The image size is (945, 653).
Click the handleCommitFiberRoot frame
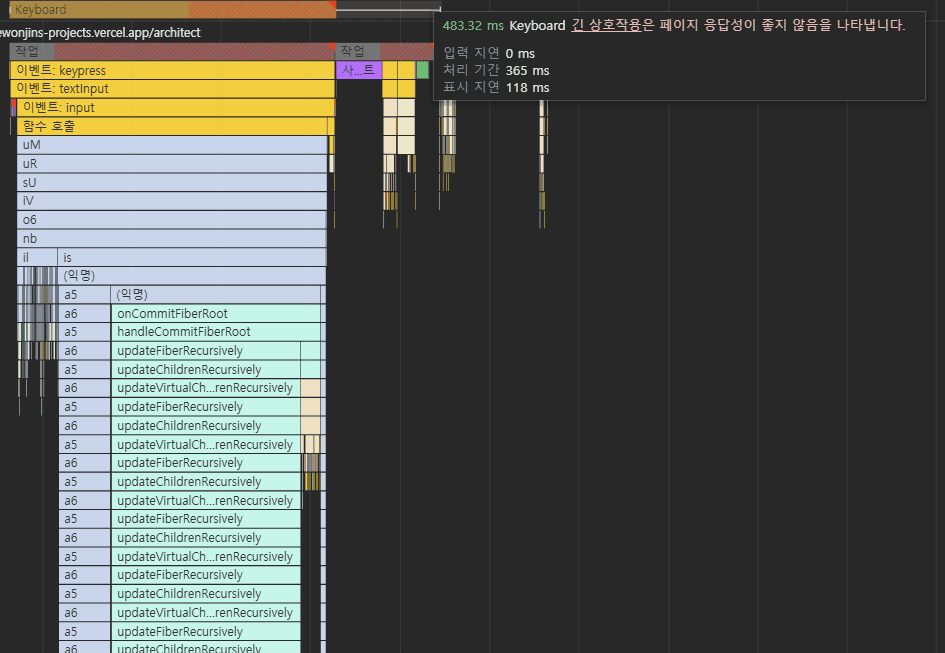coord(215,332)
